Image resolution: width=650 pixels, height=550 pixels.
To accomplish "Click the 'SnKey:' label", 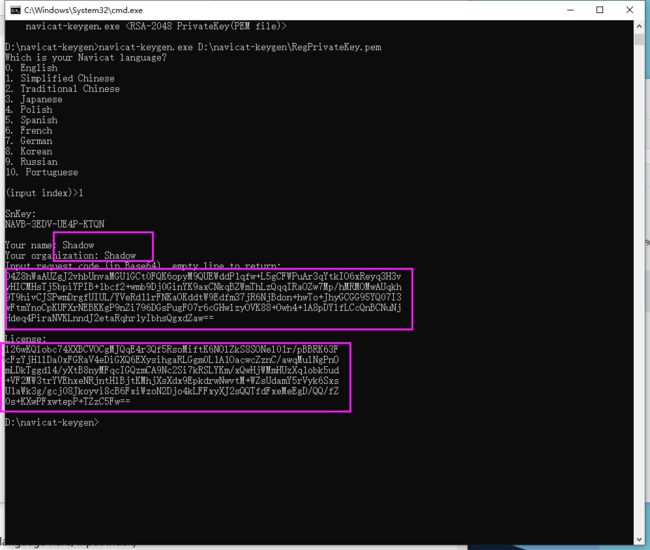I will [x=21, y=214].
